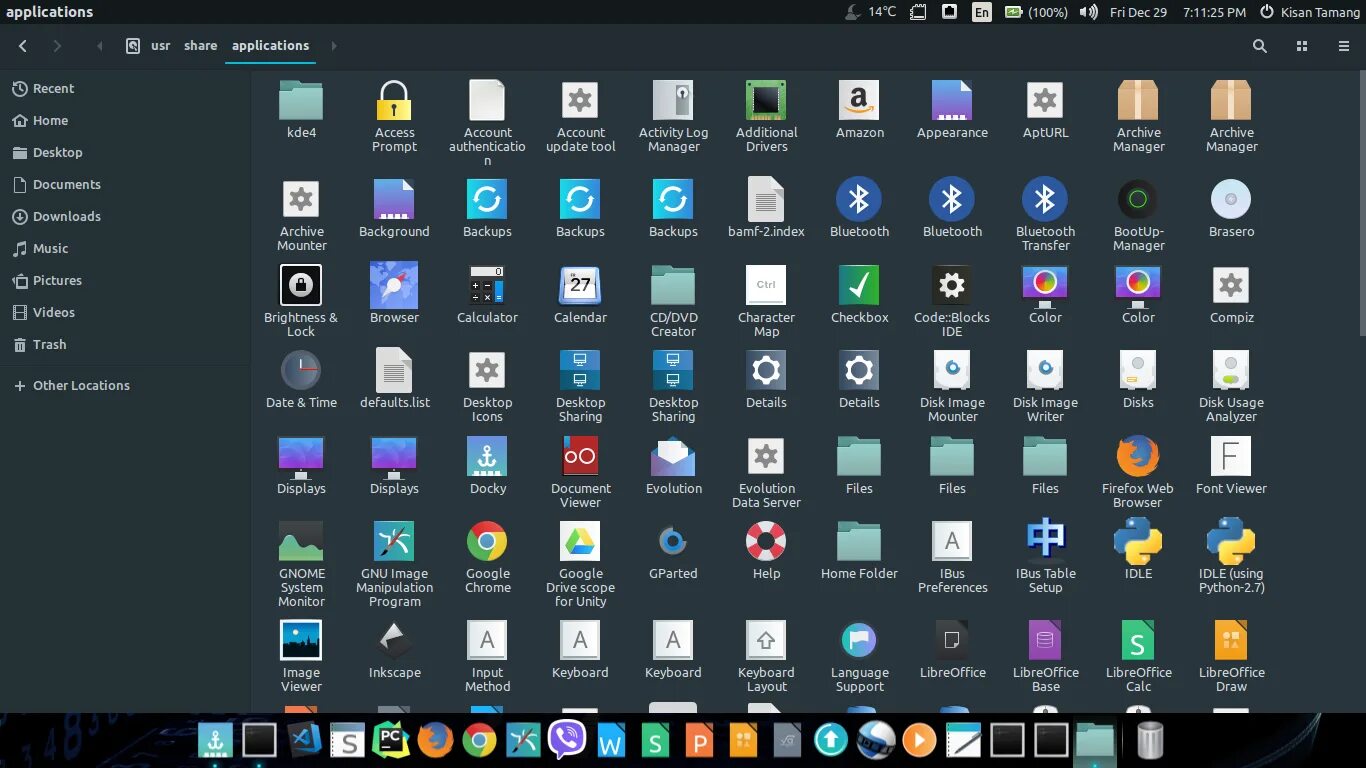Expand the path bar right arrow
The image size is (1366, 768).
point(334,46)
